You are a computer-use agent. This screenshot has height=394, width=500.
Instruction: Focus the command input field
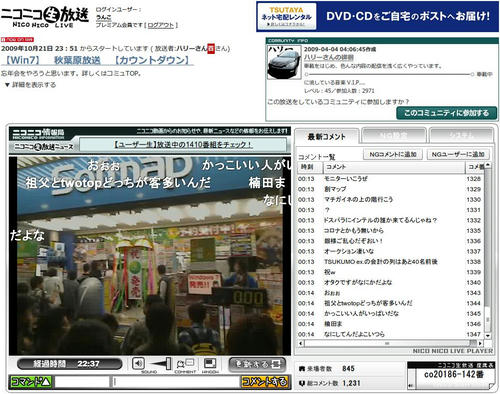click(82, 382)
